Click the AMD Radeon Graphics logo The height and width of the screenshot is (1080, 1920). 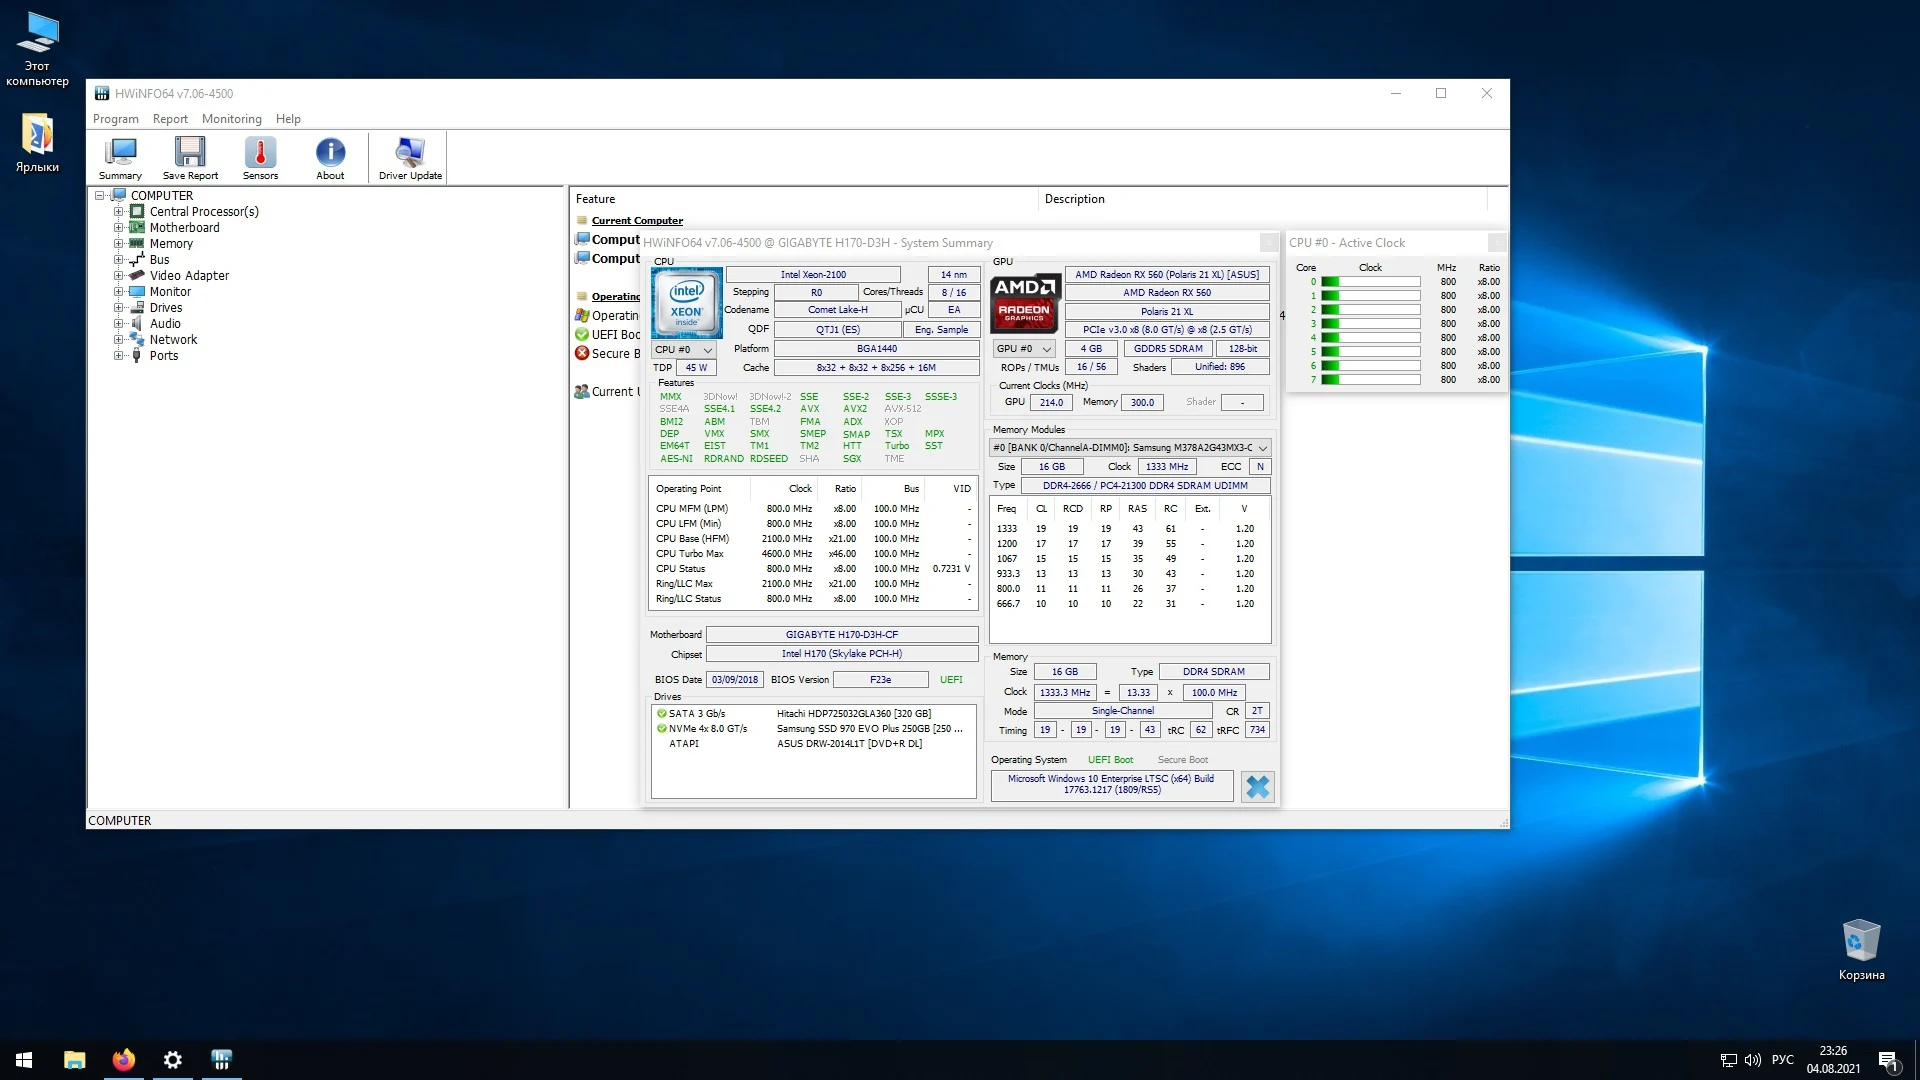tap(1025, 303)
